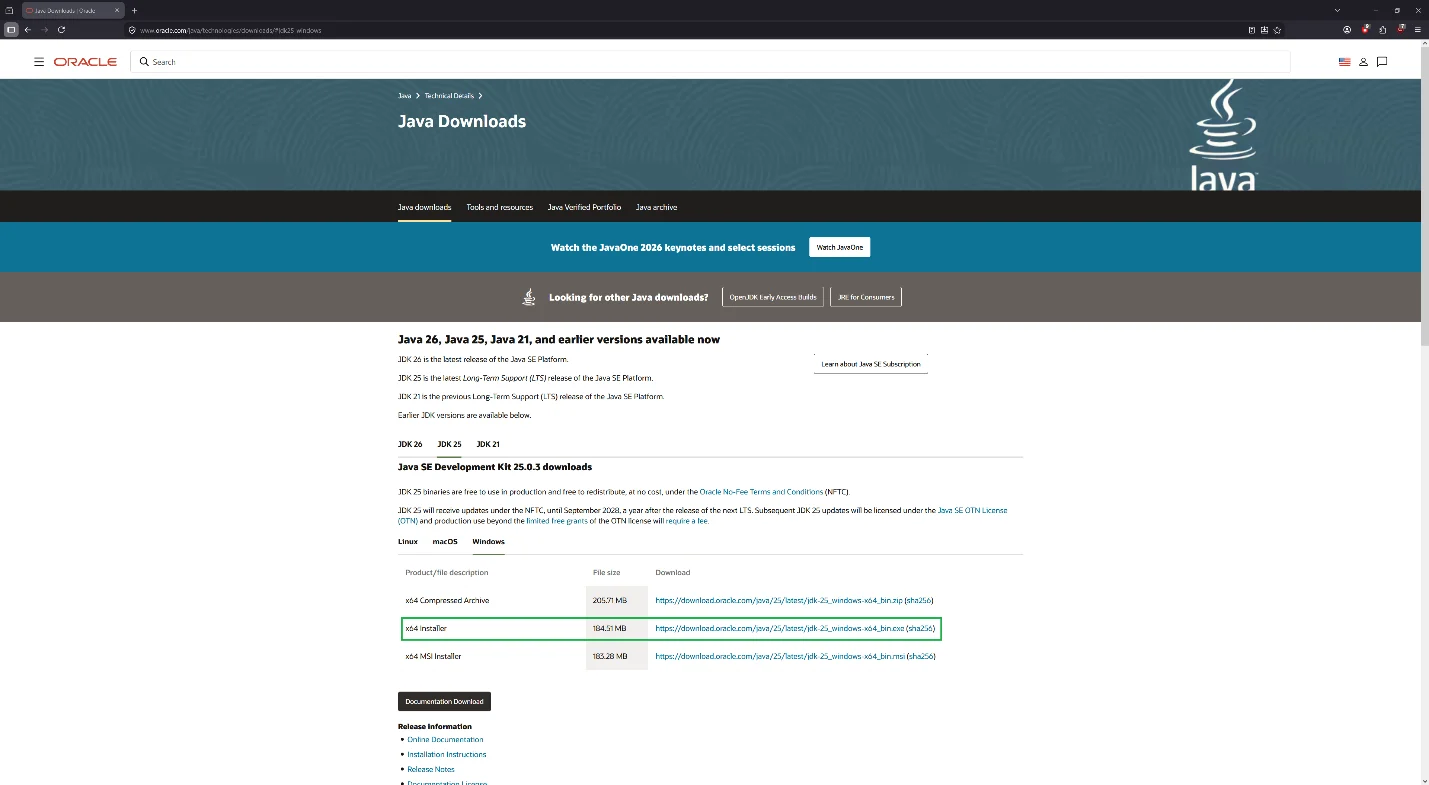1429x785 pixels.
Task: Go forward using the browser forward arrow
Action: coord(44,30)
